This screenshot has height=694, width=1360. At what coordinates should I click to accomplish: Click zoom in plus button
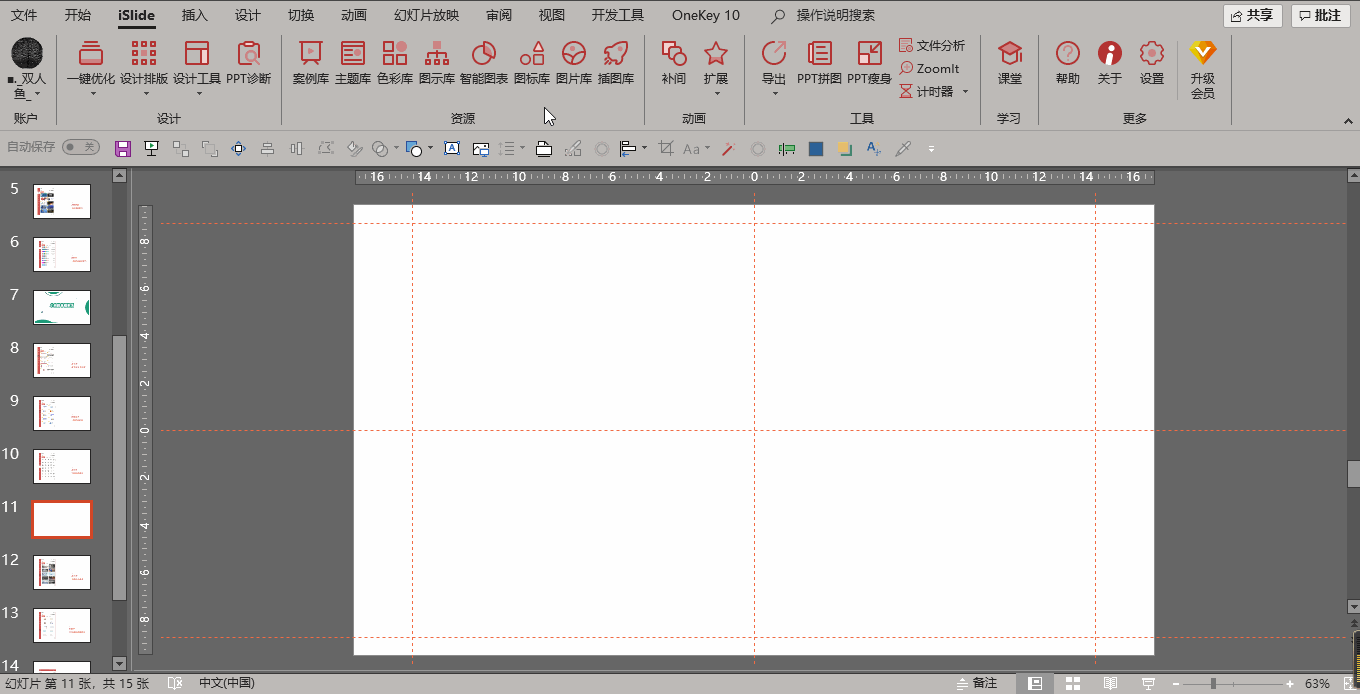coord(1290,684)
